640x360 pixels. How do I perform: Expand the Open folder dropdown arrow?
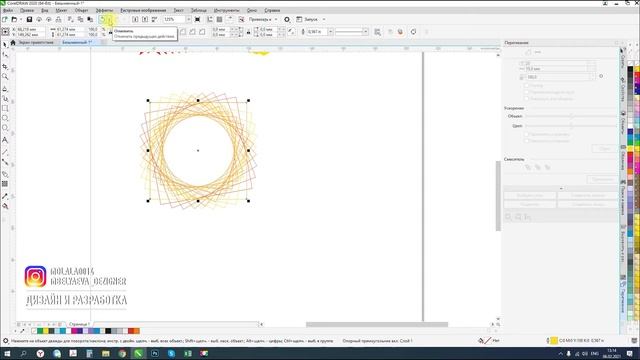click(20, 19)
